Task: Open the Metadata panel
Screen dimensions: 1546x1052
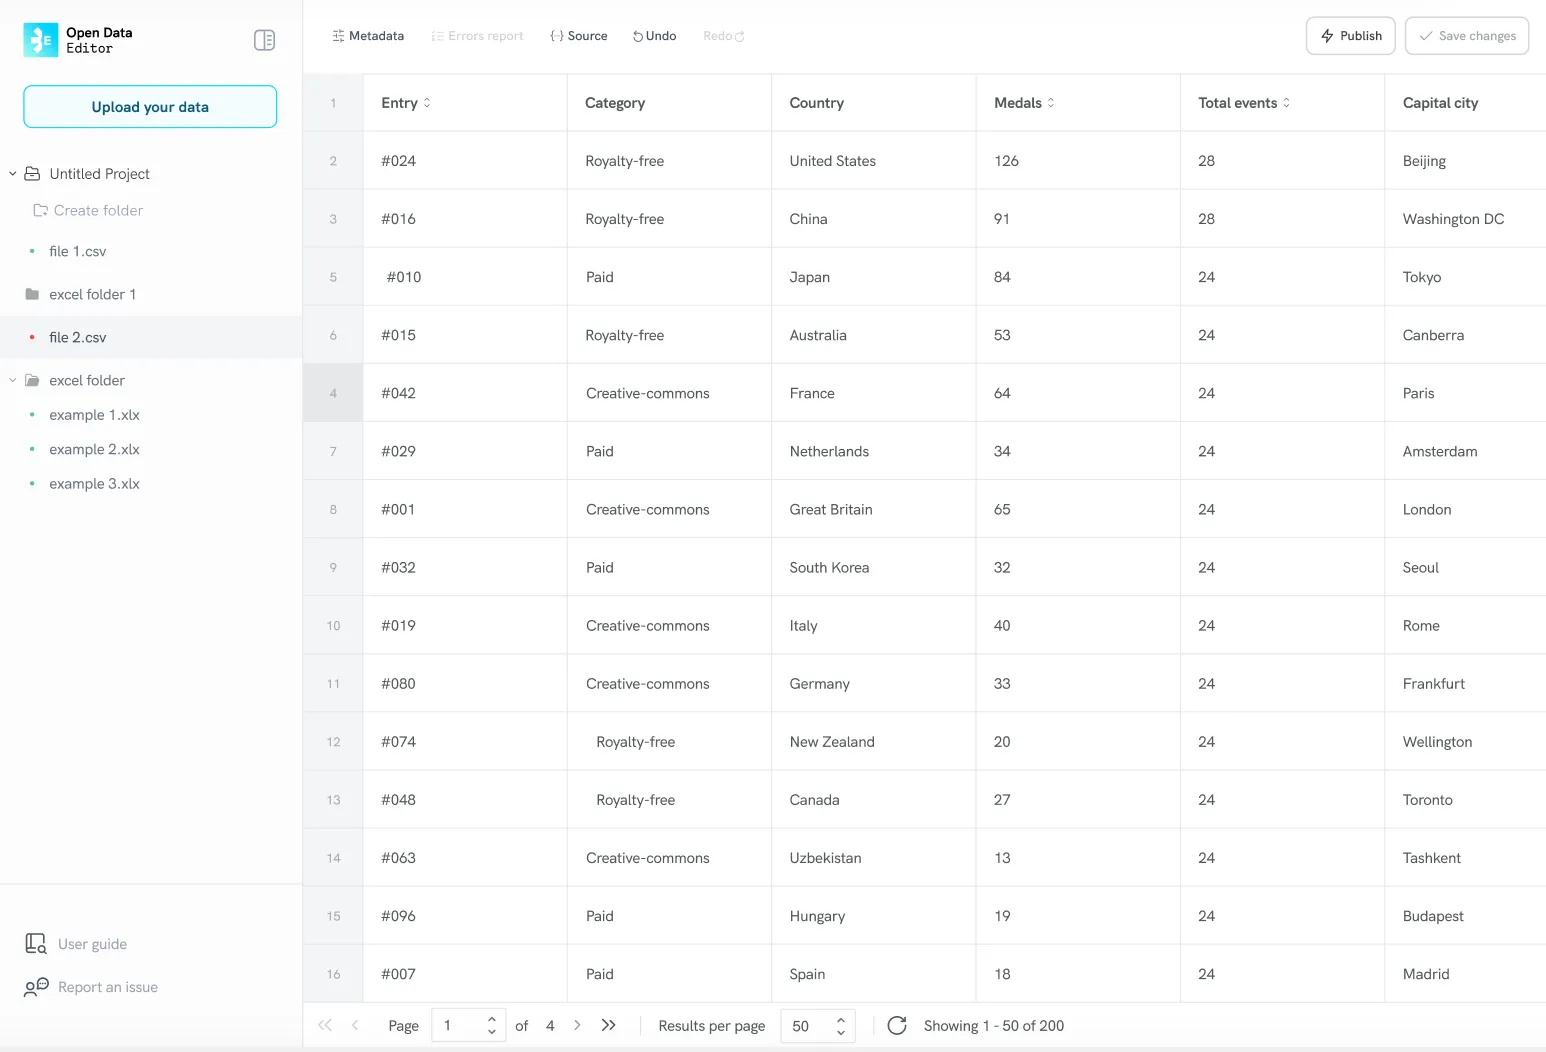Action: point(368,35)
